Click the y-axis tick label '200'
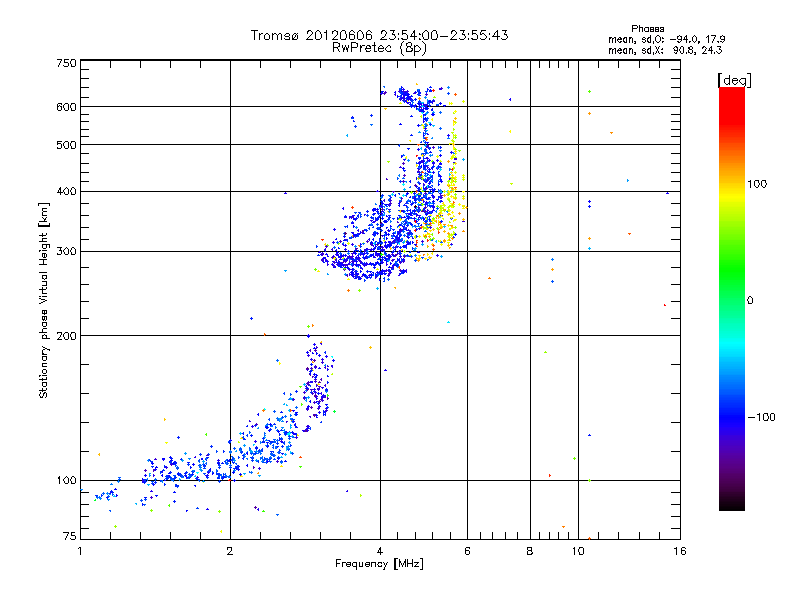Viewport: 800px width, 600px height. [66, 336]
